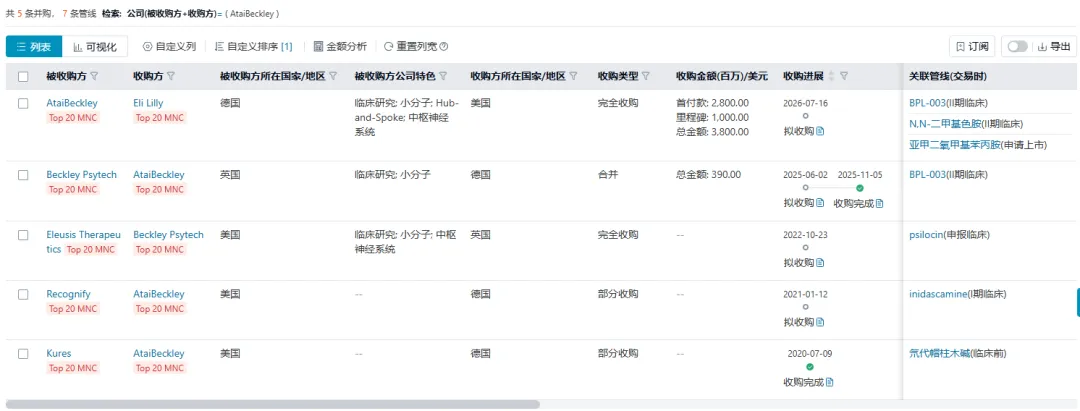1080x411 pixels.
Task: Open AtaiBeckley acquirer link in Recognify row
Action: 159,294
